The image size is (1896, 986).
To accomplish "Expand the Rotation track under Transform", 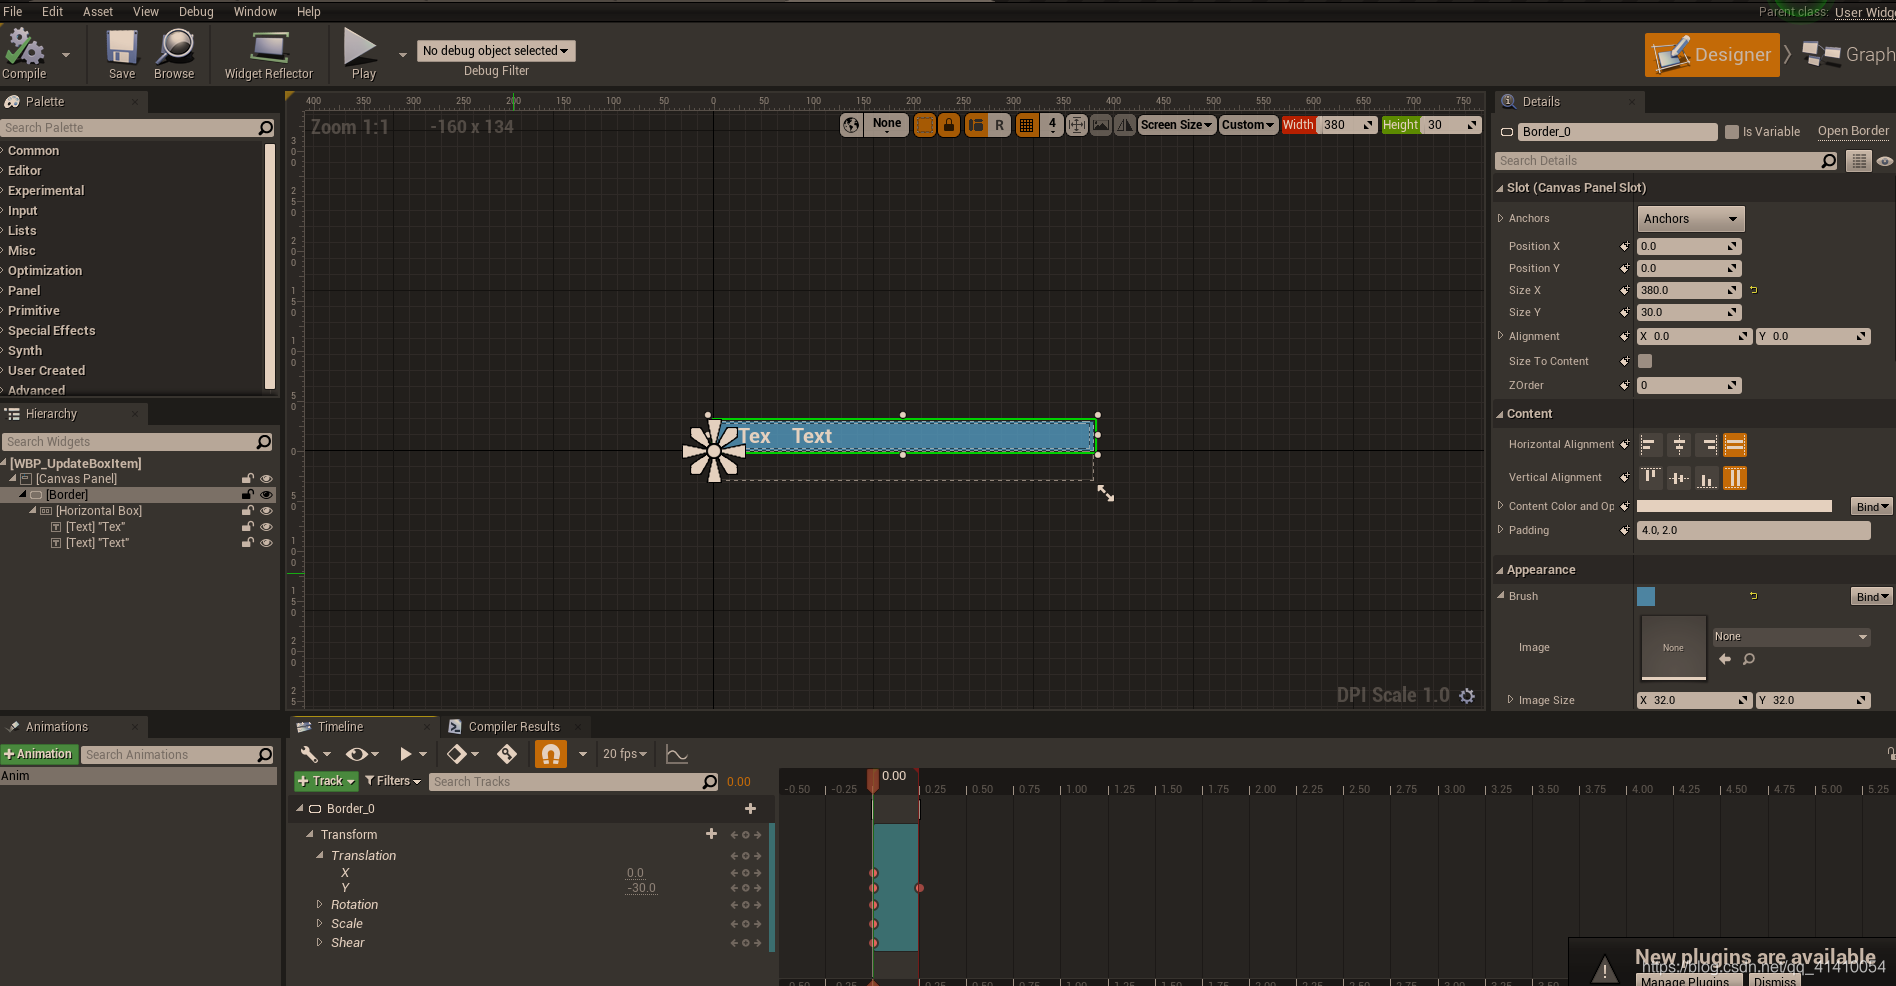I will click(x=318, y=904).
